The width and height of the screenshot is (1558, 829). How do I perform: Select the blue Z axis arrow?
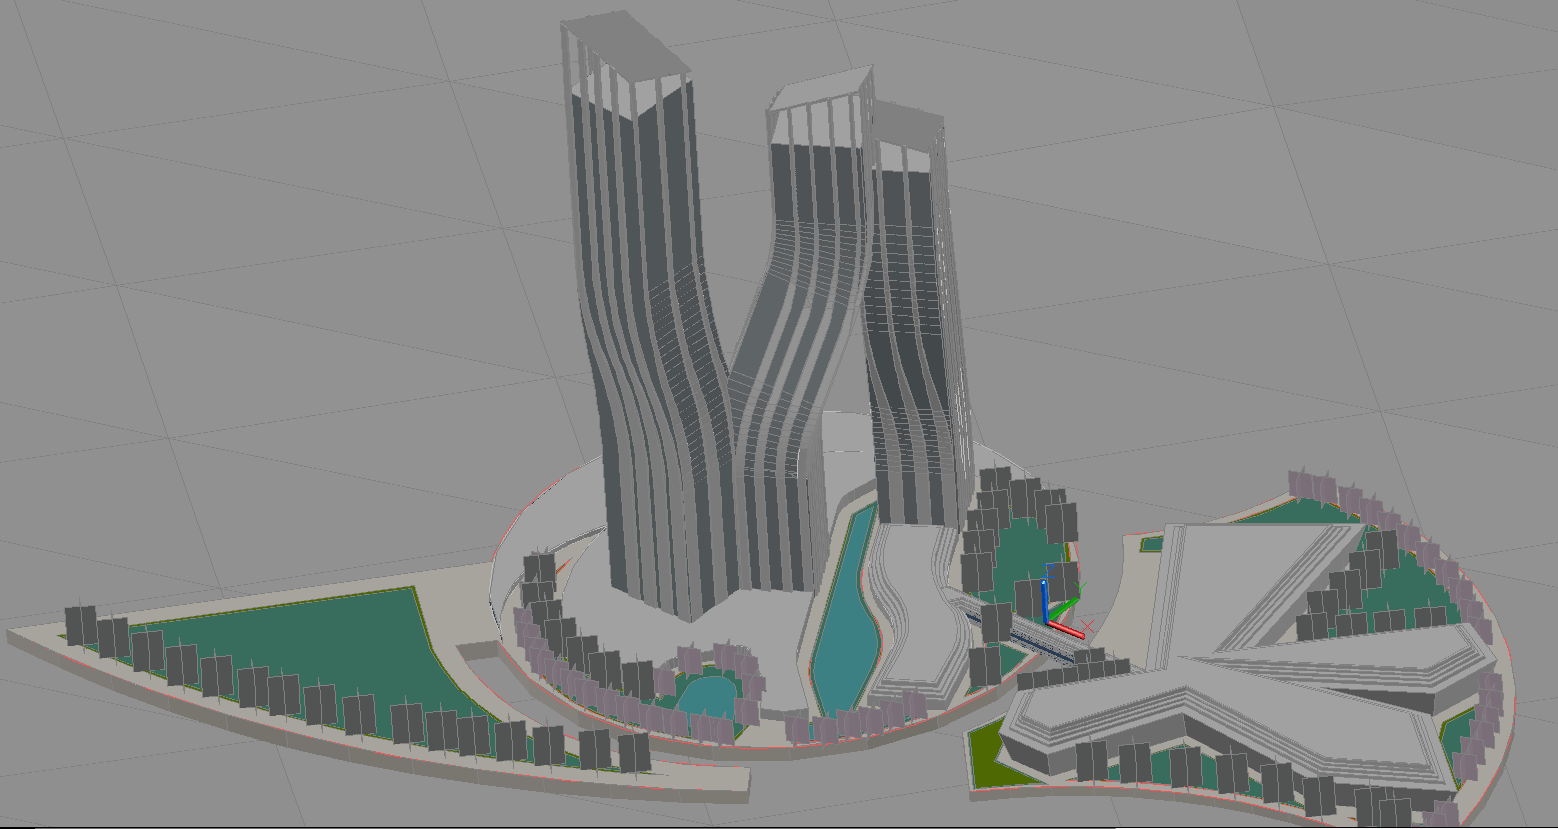tap(1044, 600)
